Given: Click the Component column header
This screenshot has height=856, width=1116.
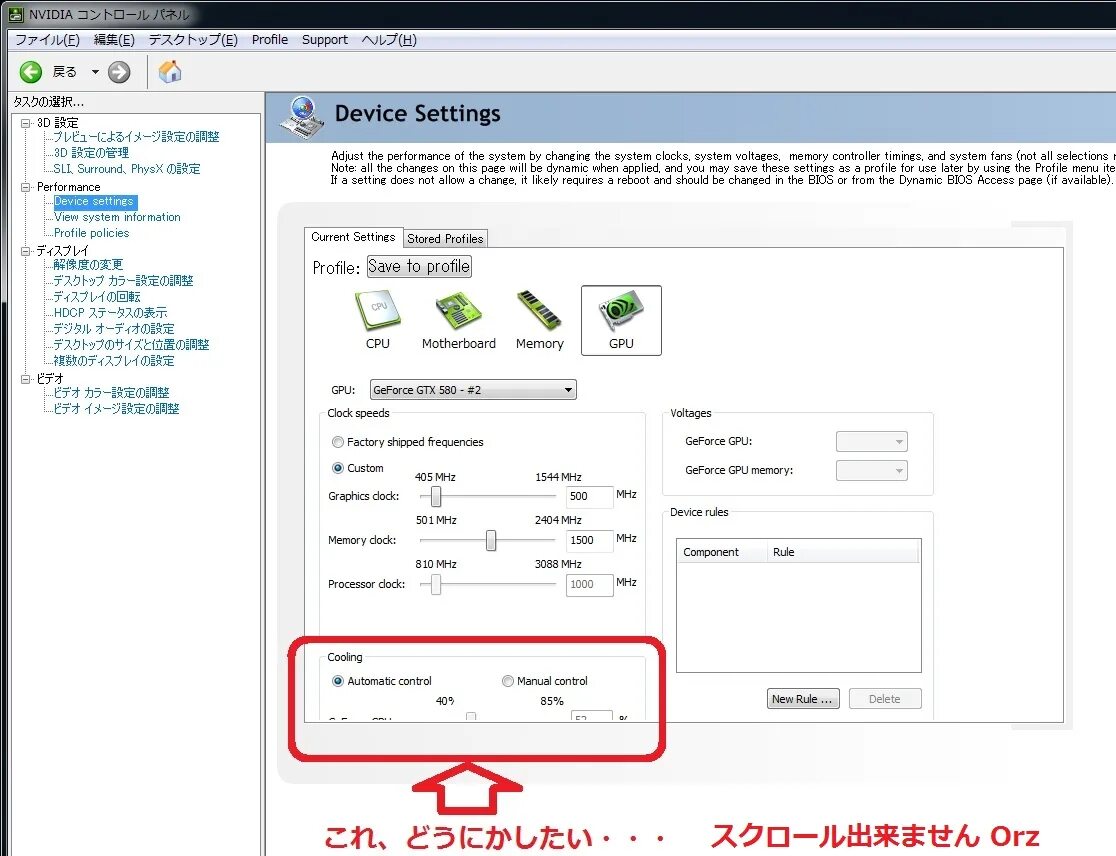Looking at the screenshot, I should coord(722,552).
